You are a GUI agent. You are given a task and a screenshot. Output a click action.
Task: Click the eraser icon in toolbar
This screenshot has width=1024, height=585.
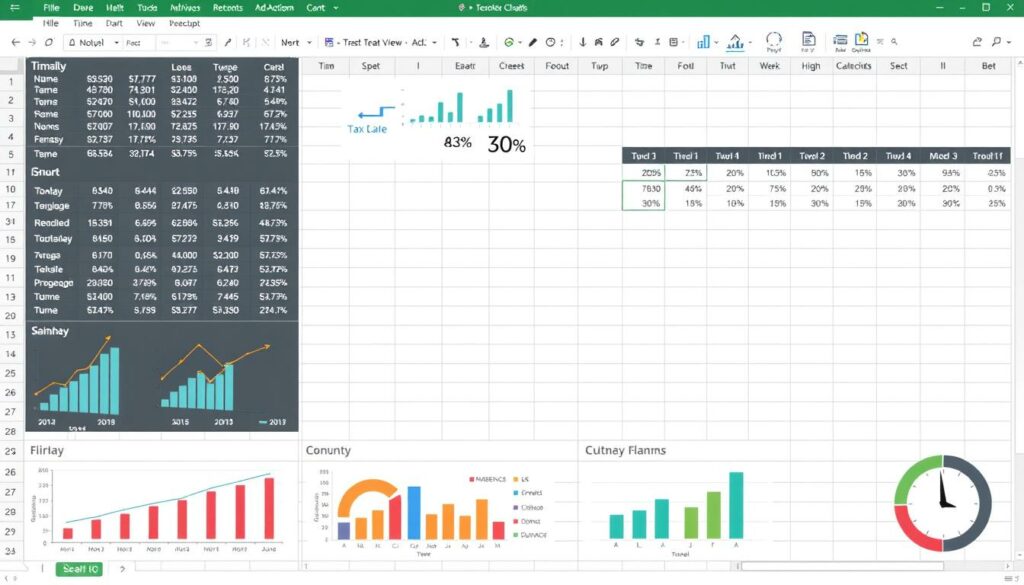tap(615, 42)
